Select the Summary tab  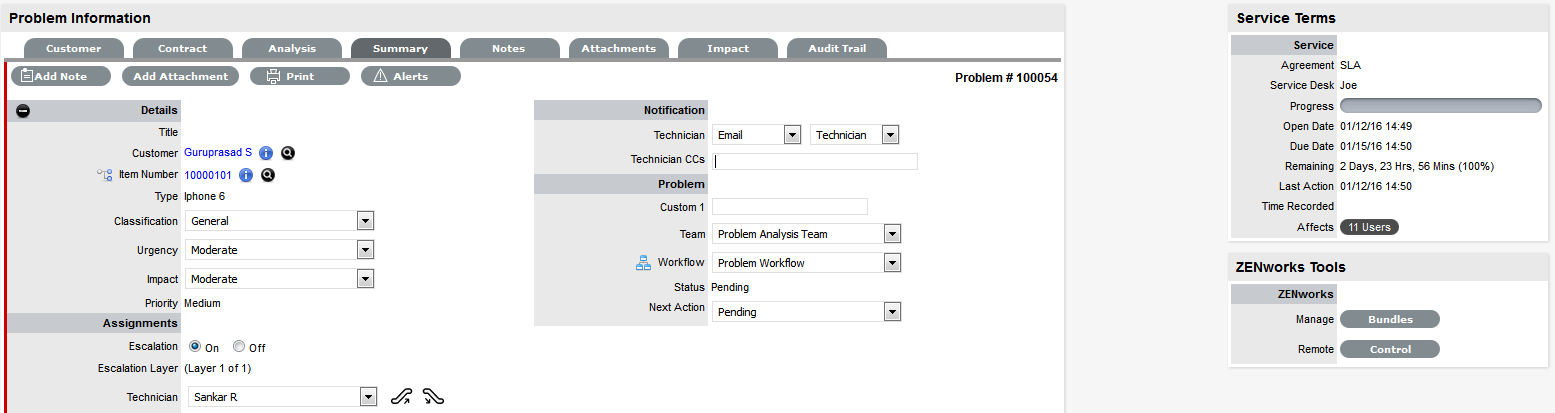coord(400,48)
